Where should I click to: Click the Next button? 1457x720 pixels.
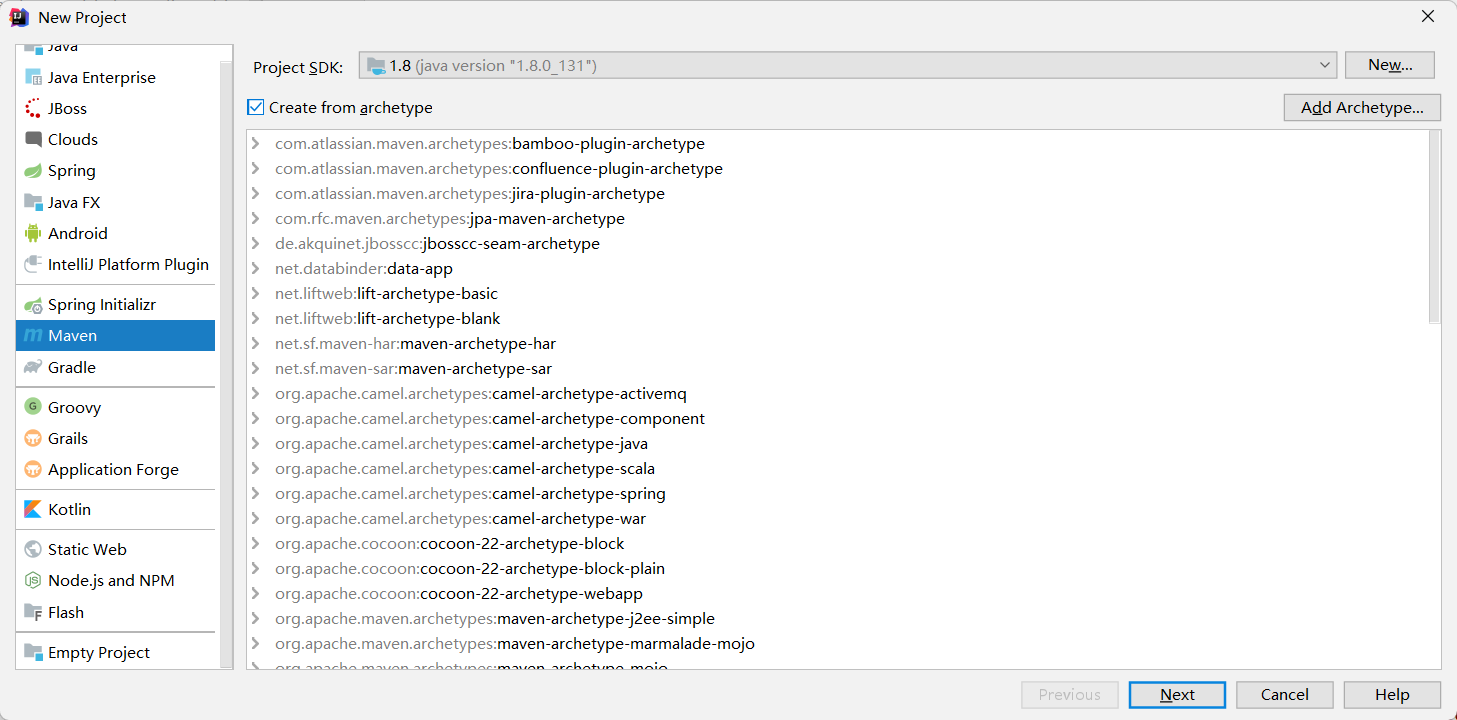[x=1177, y=695]
